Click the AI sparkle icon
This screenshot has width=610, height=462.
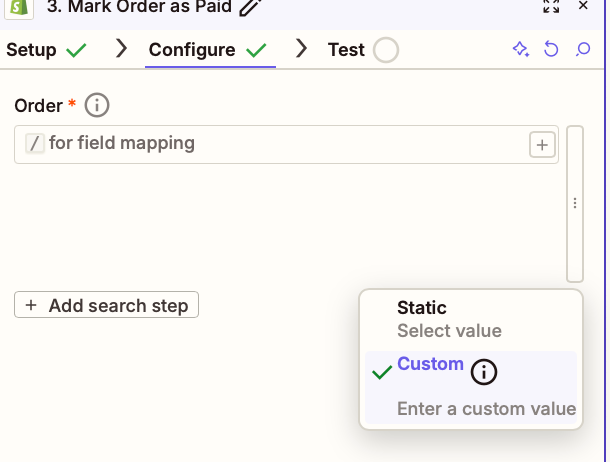click(x=520, y=50)
